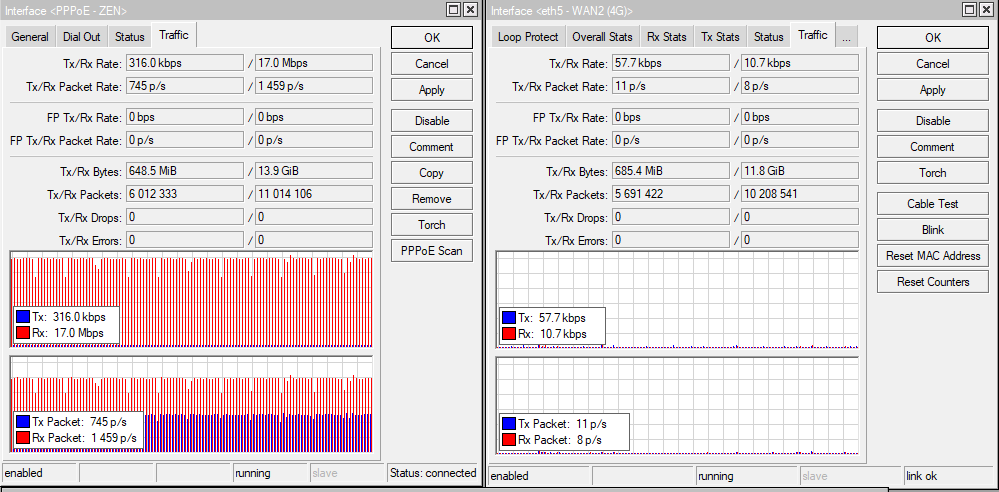Click Tx Bytes field showing 648.5 MiB
The width and height of the screenshot is (999, 492).
[x=185, y=171]
